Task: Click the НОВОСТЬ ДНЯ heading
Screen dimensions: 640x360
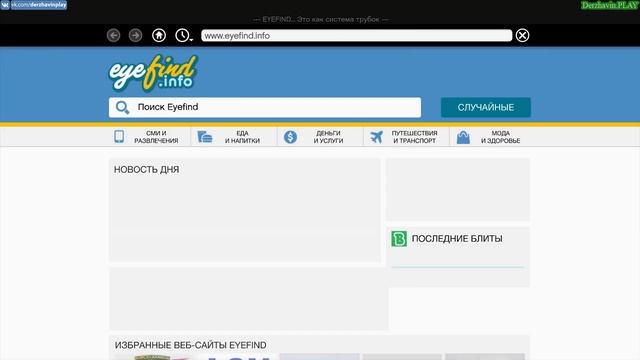Action: pyautogui.click(x=147, y=170)
